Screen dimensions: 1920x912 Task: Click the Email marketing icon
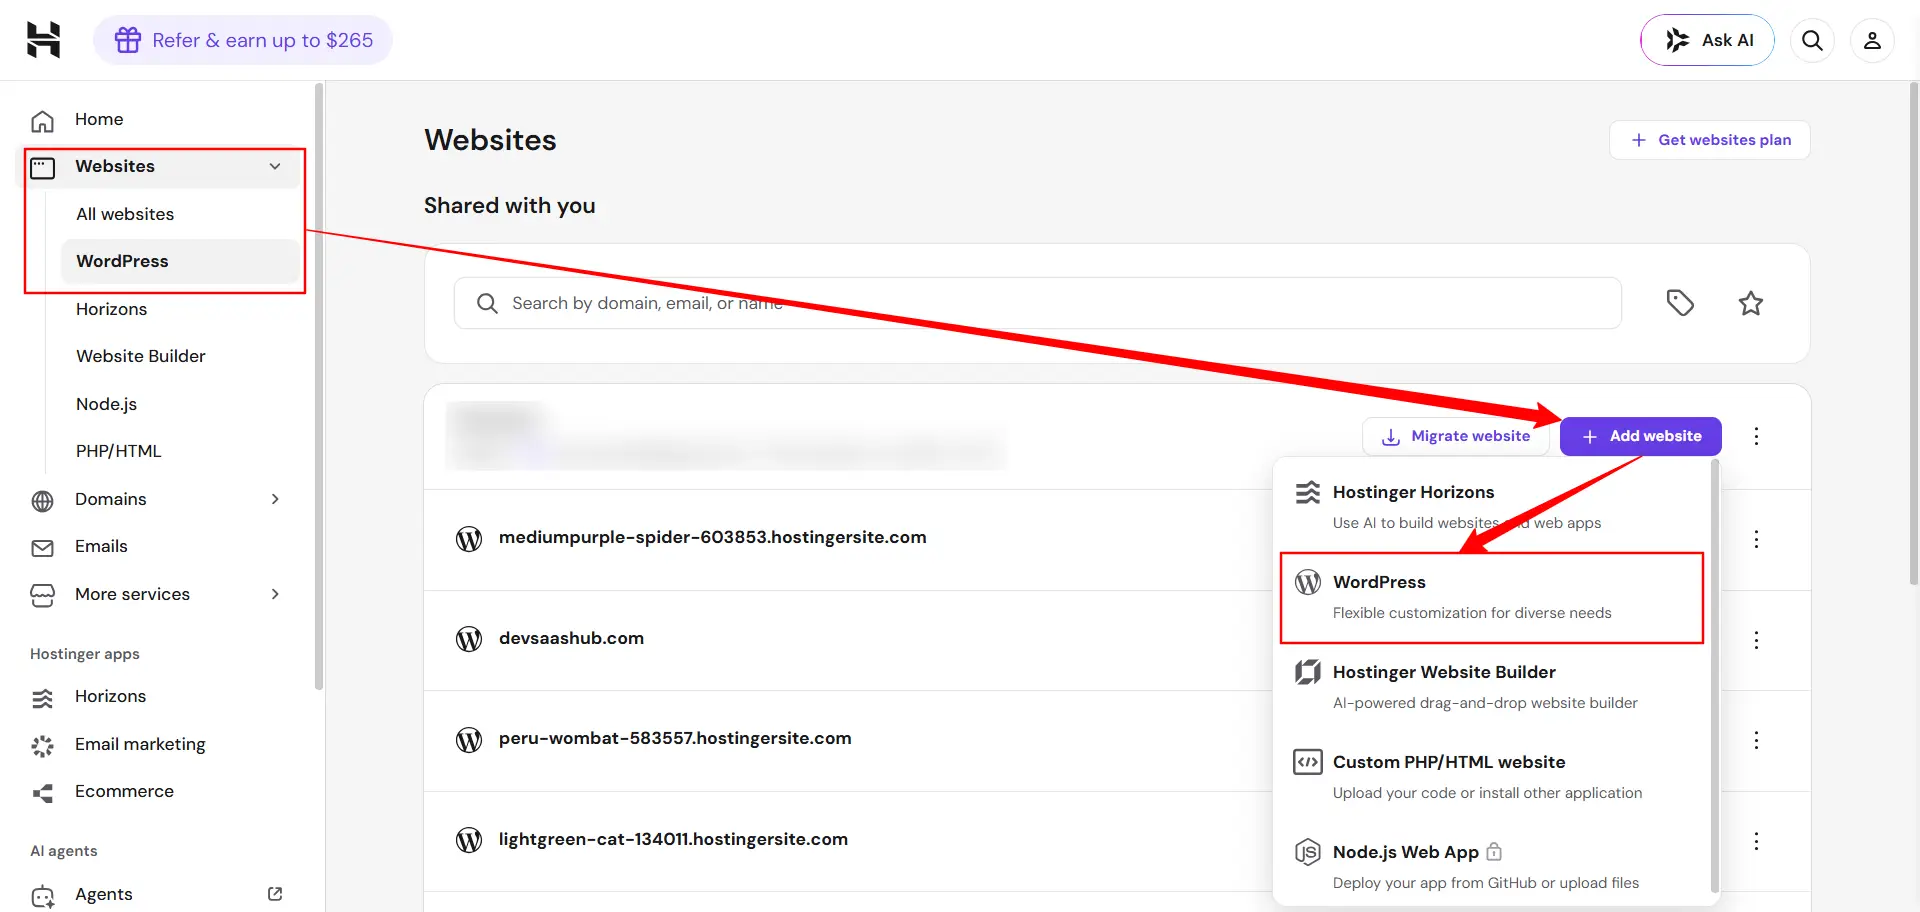(x=42, y=745)
